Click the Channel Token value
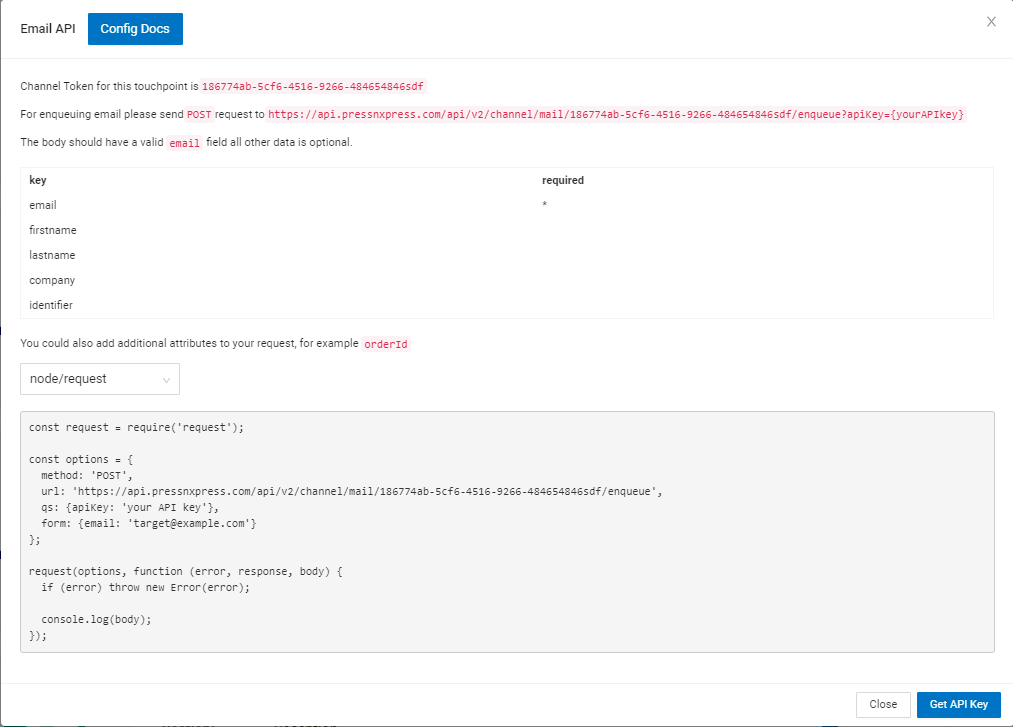This screenshot has height=727, width=1013. pos(314,87)
